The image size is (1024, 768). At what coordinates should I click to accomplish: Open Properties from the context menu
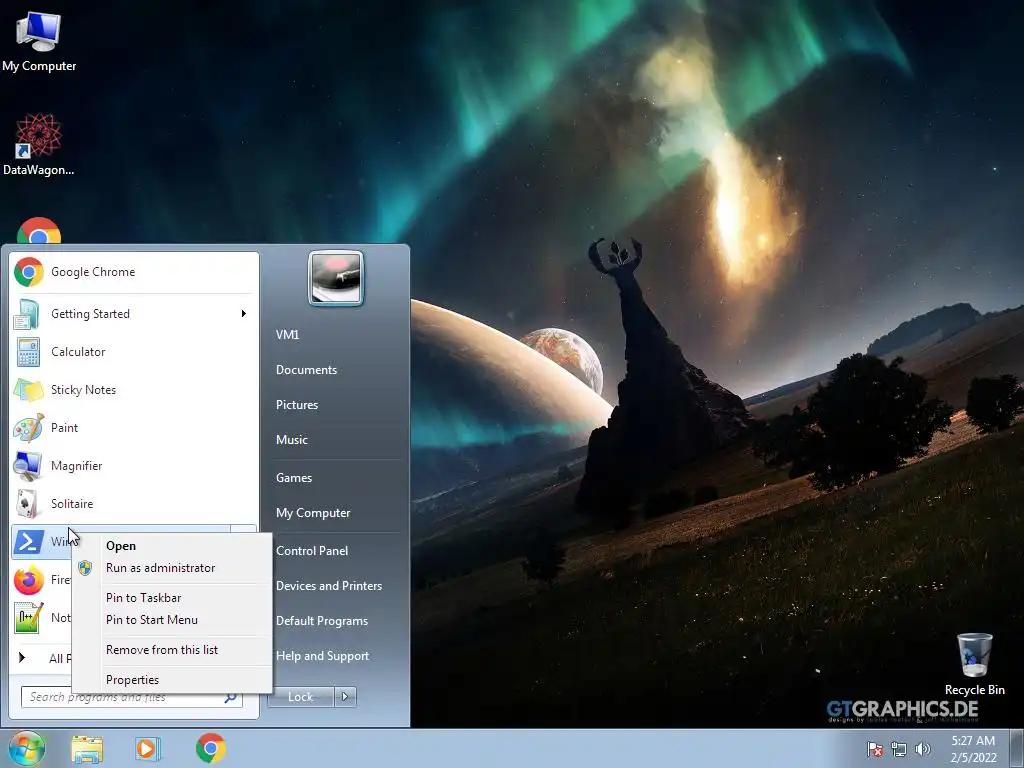coord(172,680)
